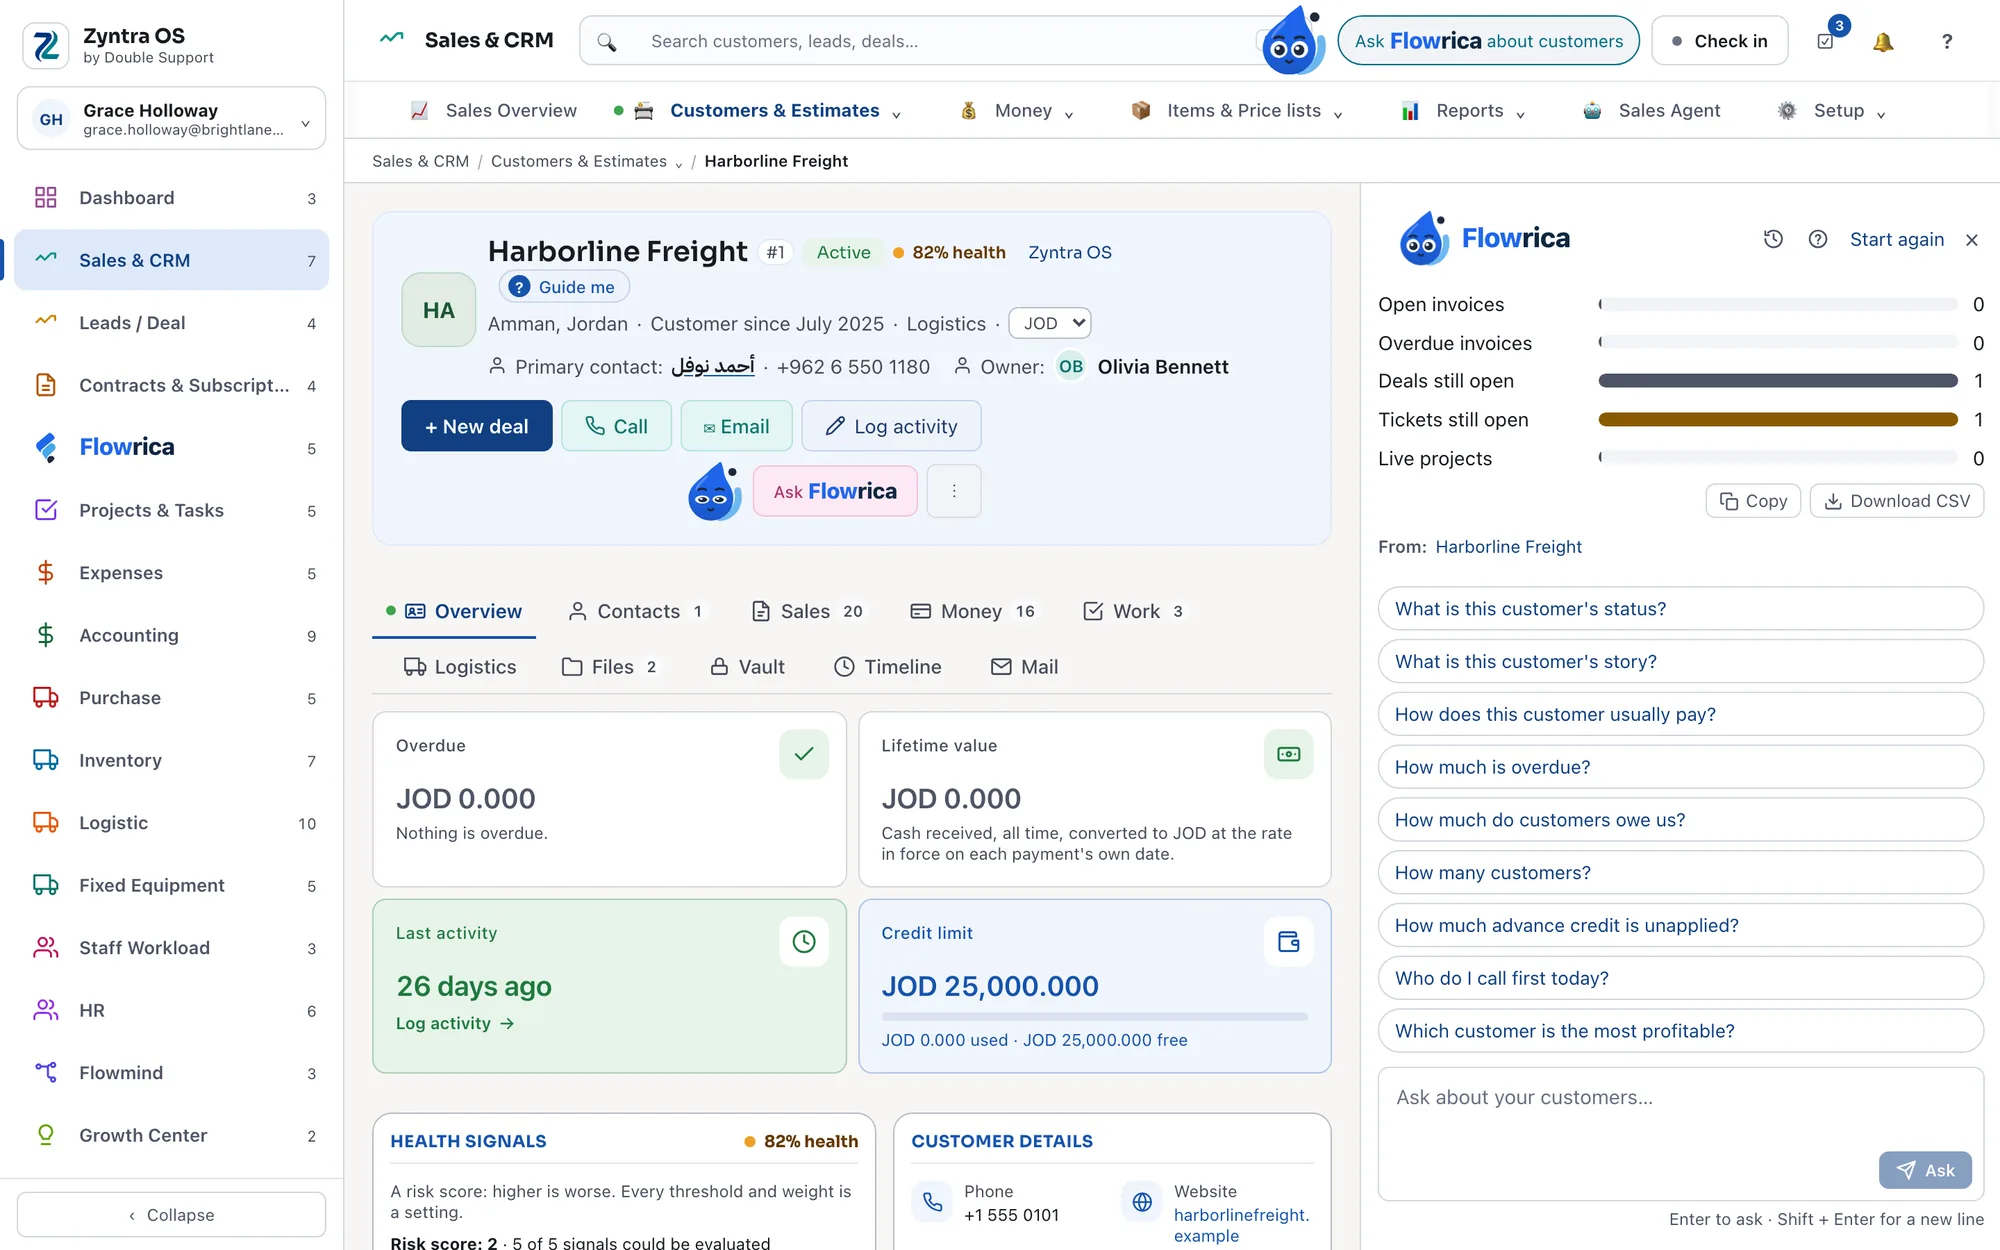Click the credit limit usage bar

[x=1095, y=1017]
